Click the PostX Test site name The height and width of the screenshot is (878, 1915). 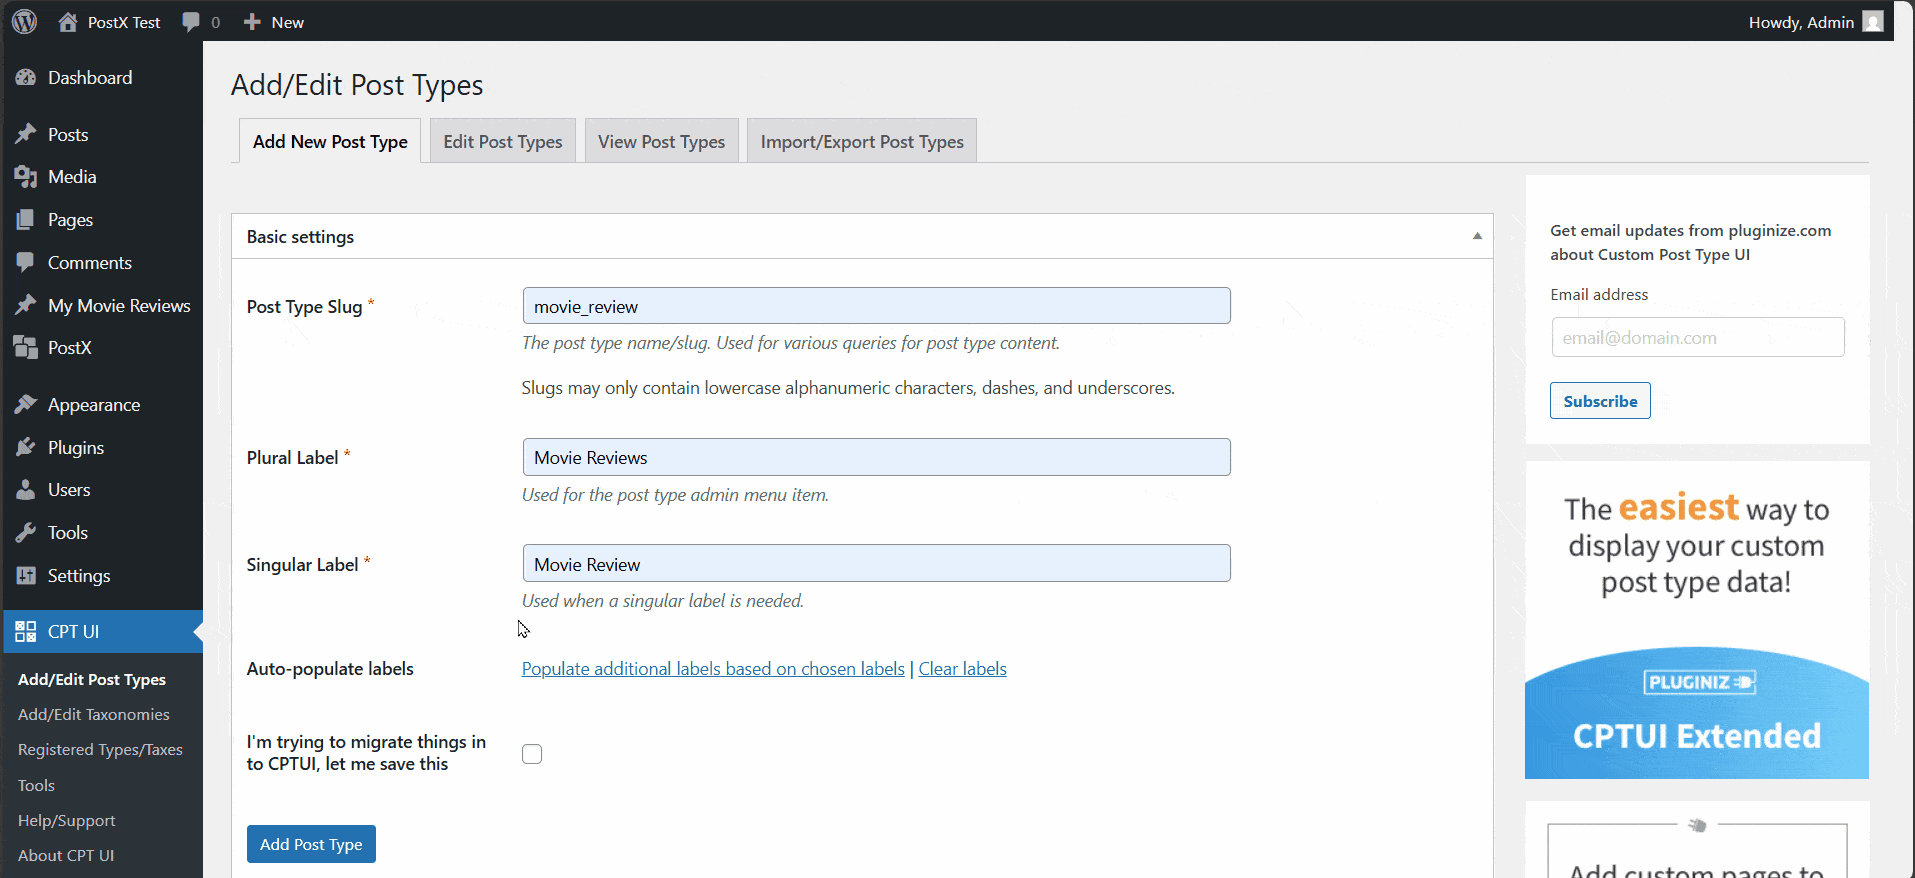pyautogui.click(x=124, y=22)
